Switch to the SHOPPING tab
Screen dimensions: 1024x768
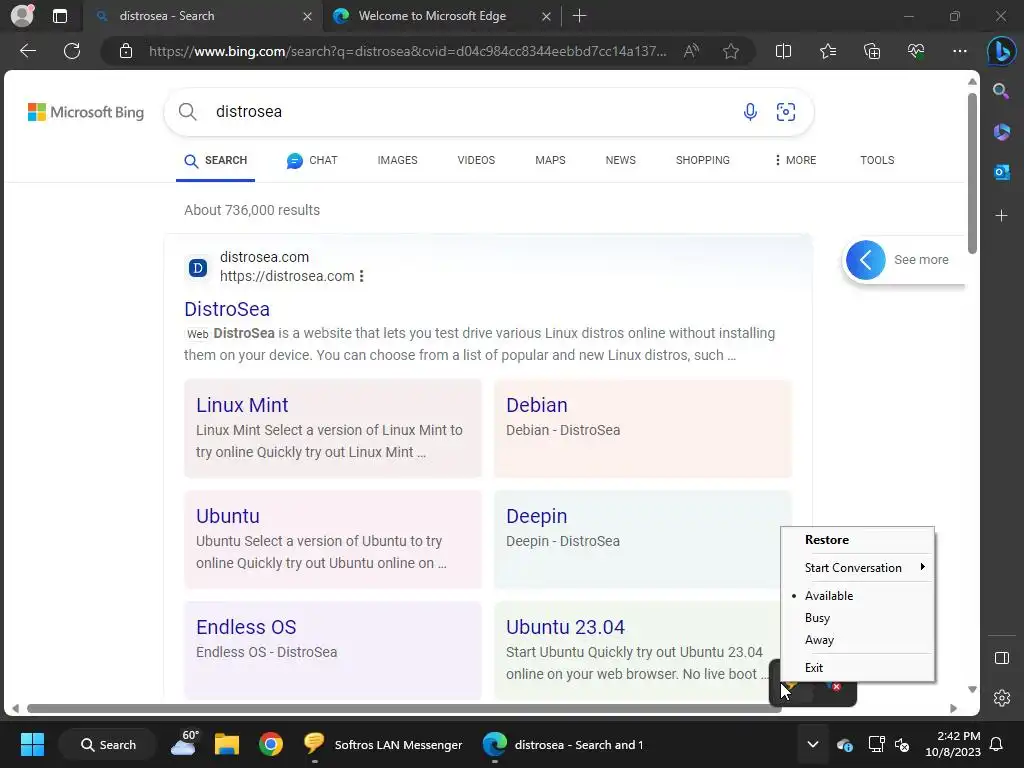(703, 160)
